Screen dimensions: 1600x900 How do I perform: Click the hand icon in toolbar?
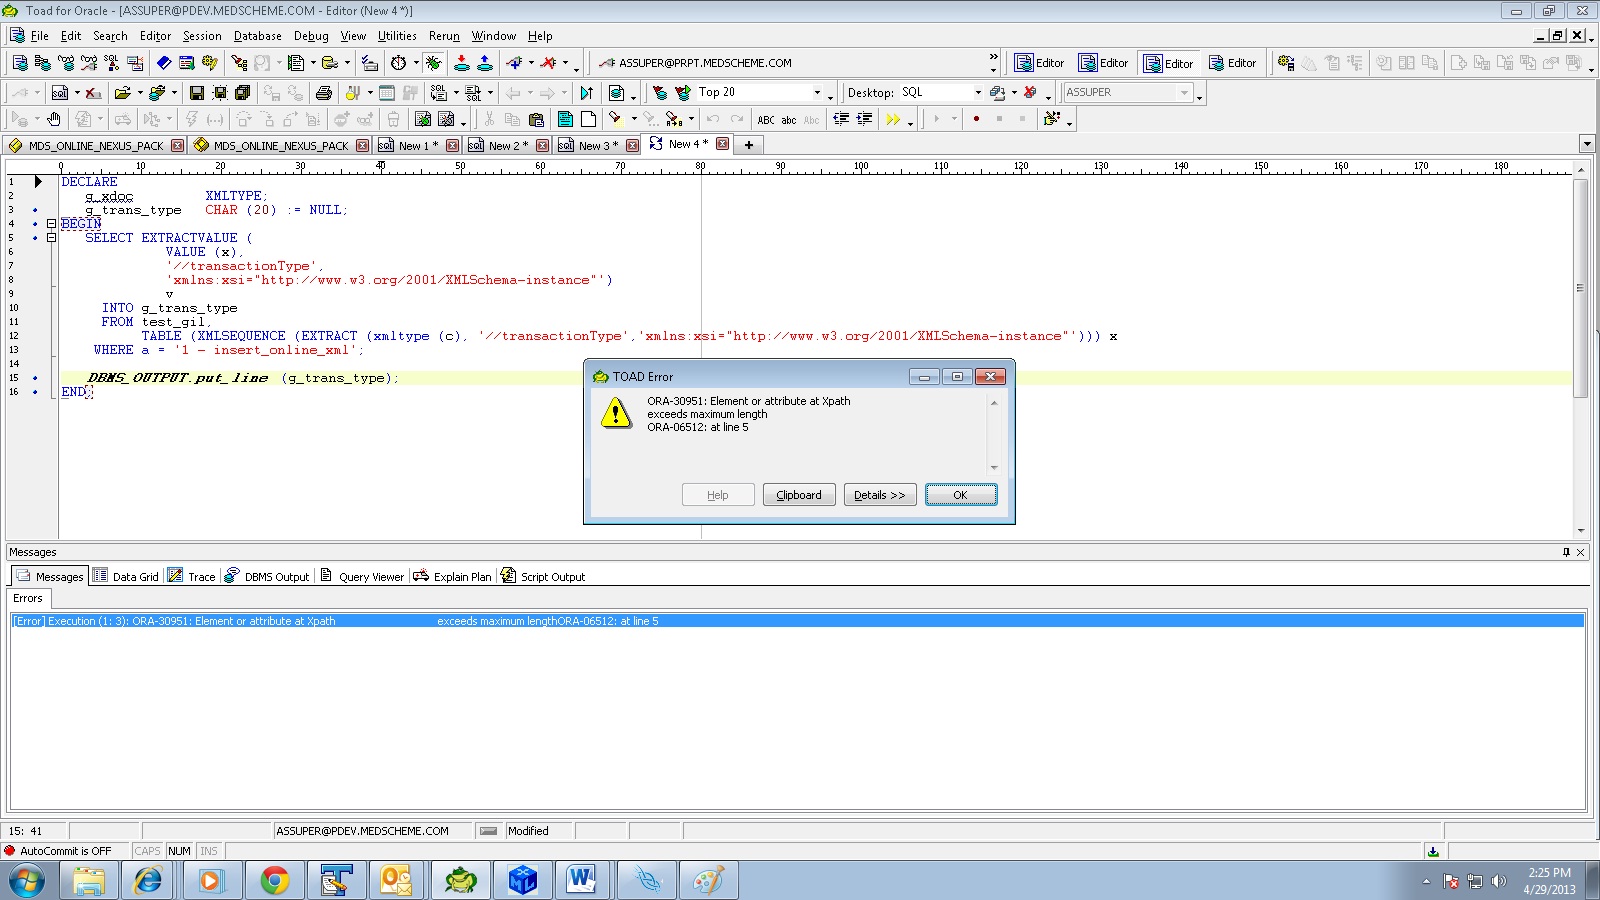coord(54,119)
